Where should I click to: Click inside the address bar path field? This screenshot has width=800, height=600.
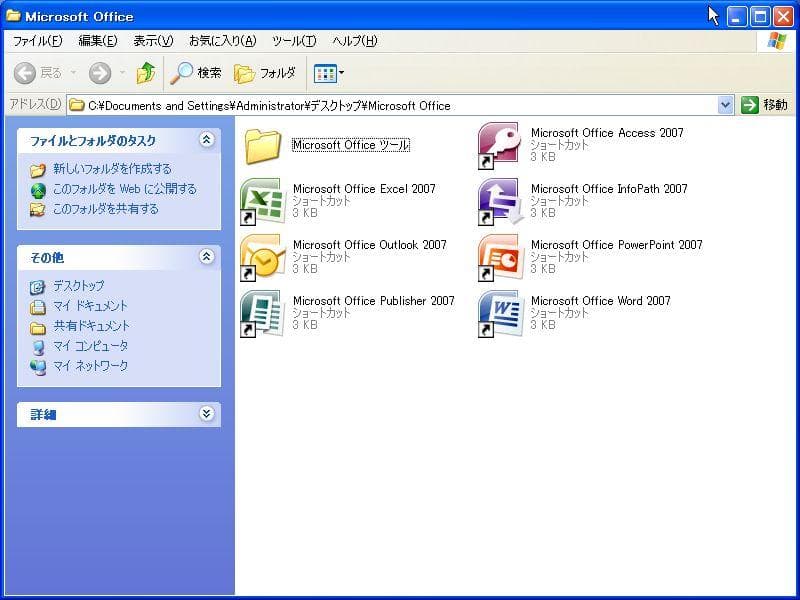[400, 104]
